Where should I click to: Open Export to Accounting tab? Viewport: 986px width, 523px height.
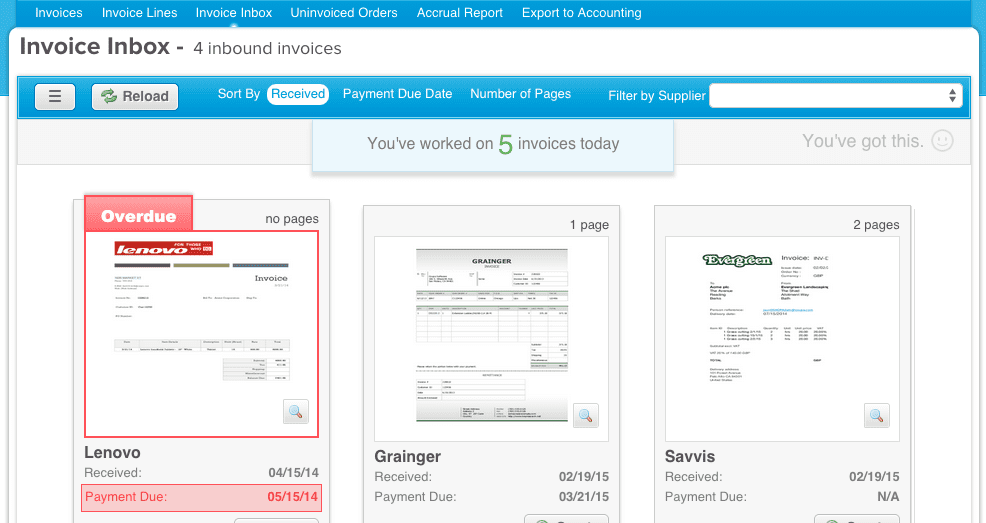582,13
